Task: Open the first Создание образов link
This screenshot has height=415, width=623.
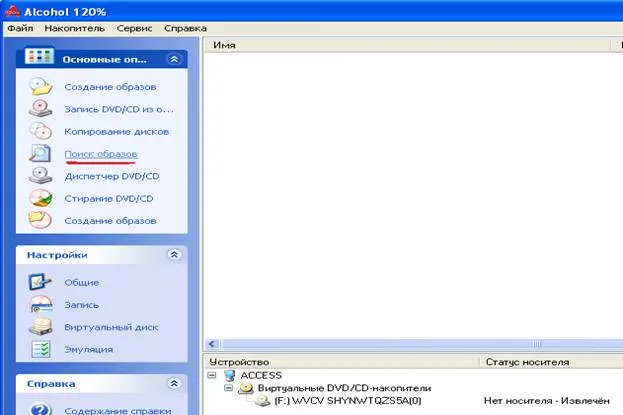Action: 110,87
